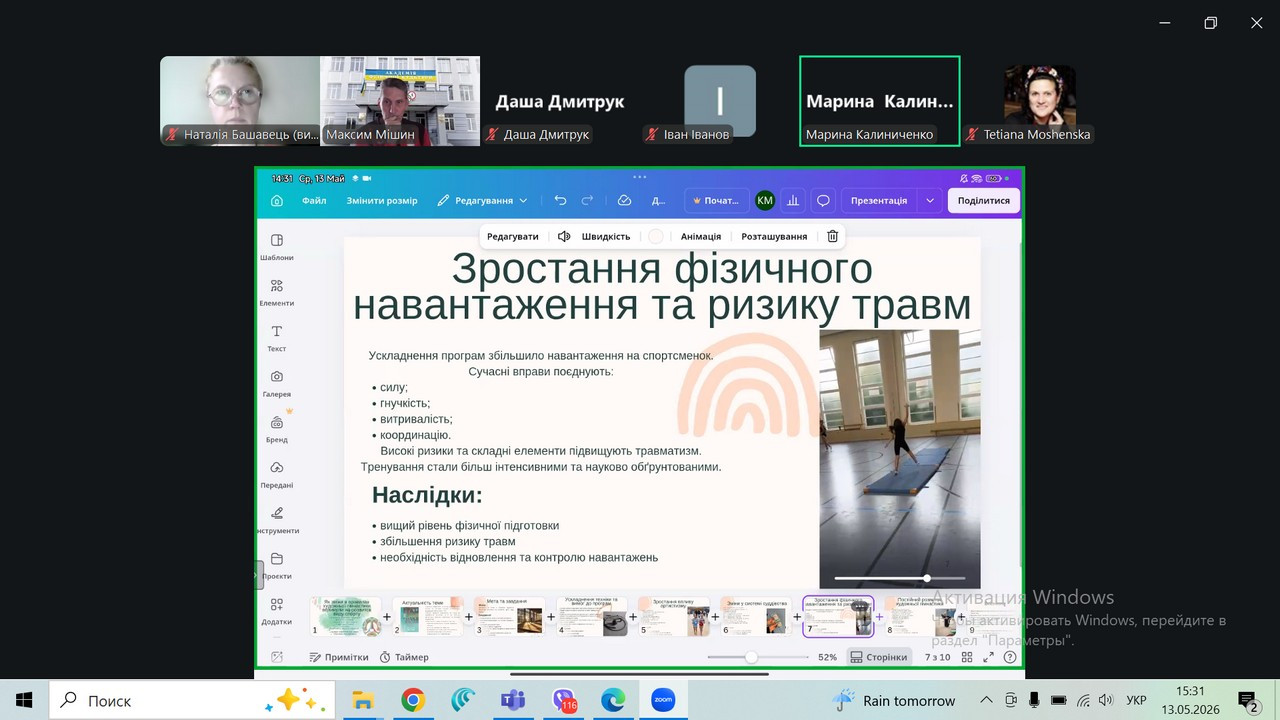The image size is (1280, 720).
Task: Open Viber from the taskbar
Action: 564,700
